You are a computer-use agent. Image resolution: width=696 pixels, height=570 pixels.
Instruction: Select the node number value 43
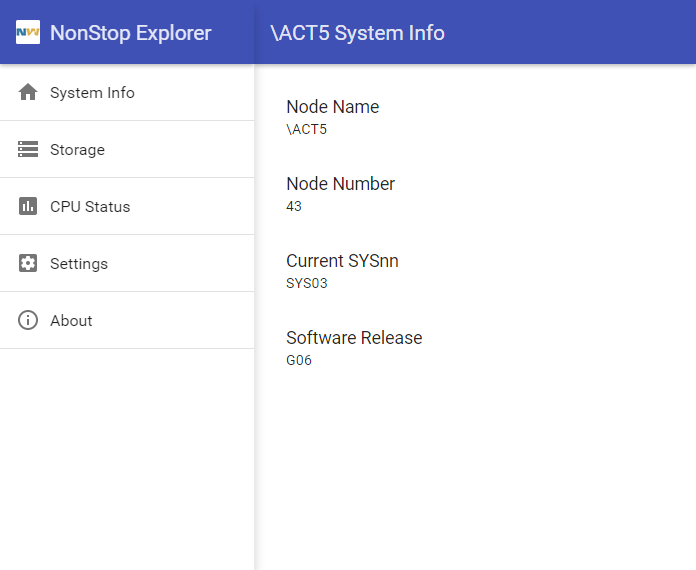pyautogui.click(x=294, y=206)
